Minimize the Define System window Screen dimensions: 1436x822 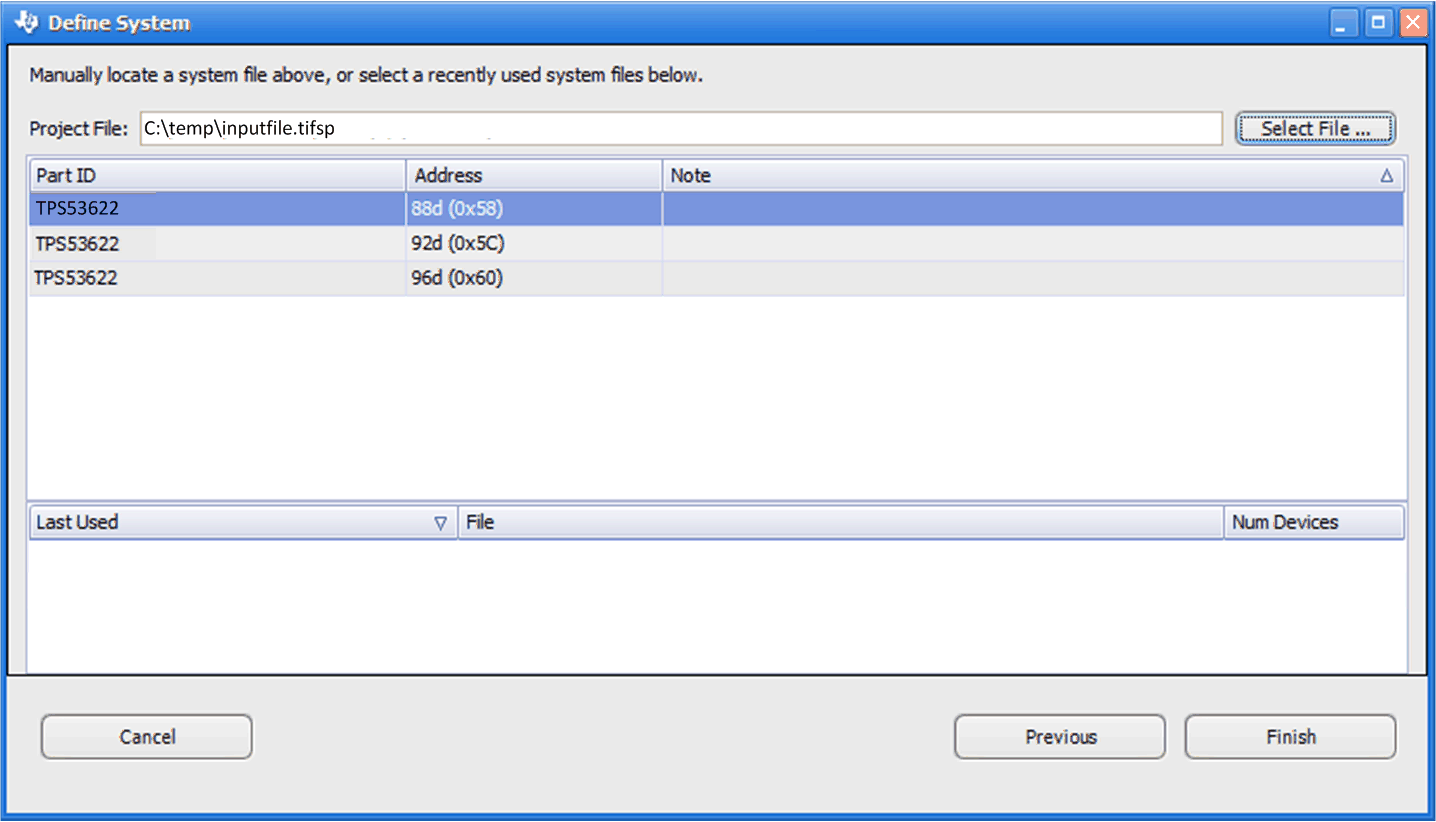(1345, 23)
